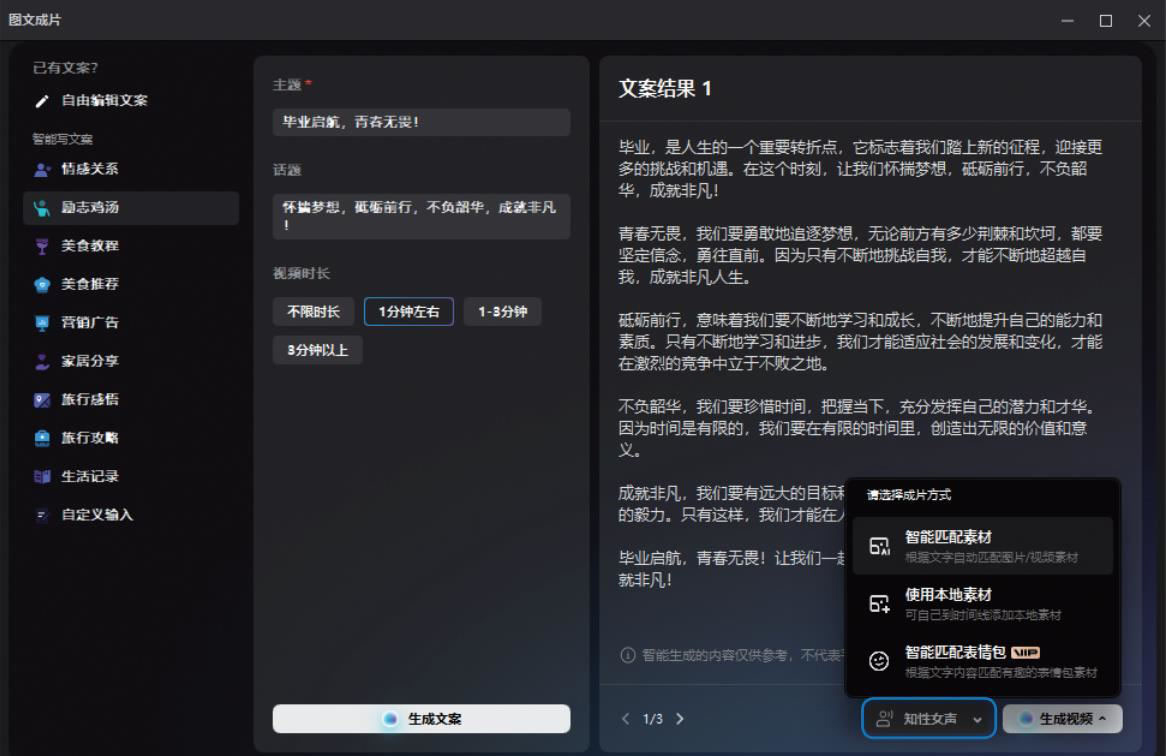
Task: Click the 话题 input field
Action: click(x=422, y=216)
